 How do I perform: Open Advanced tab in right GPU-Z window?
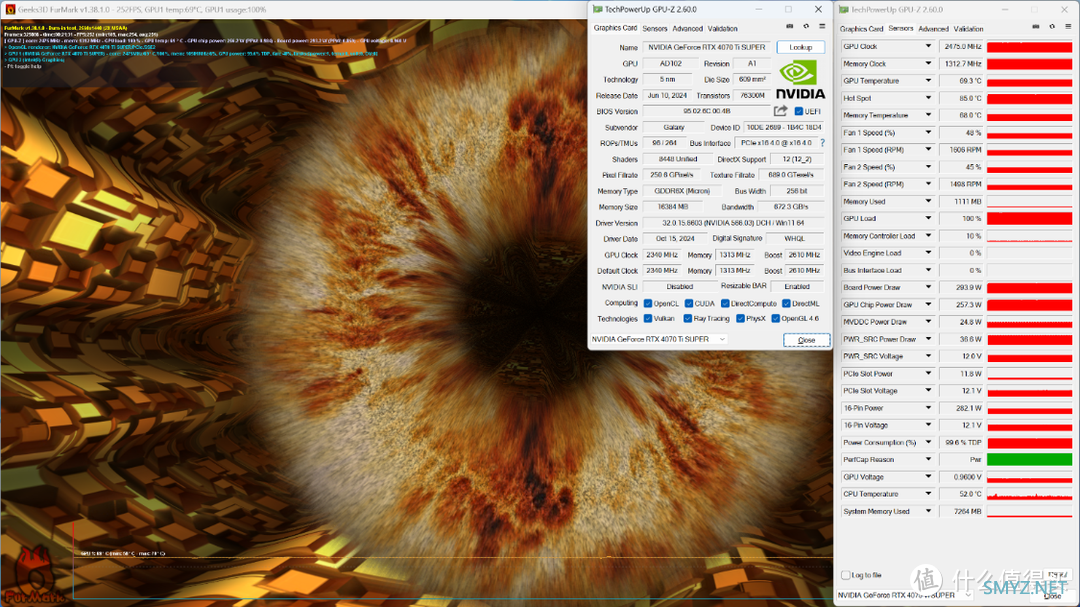click(933, 29)
